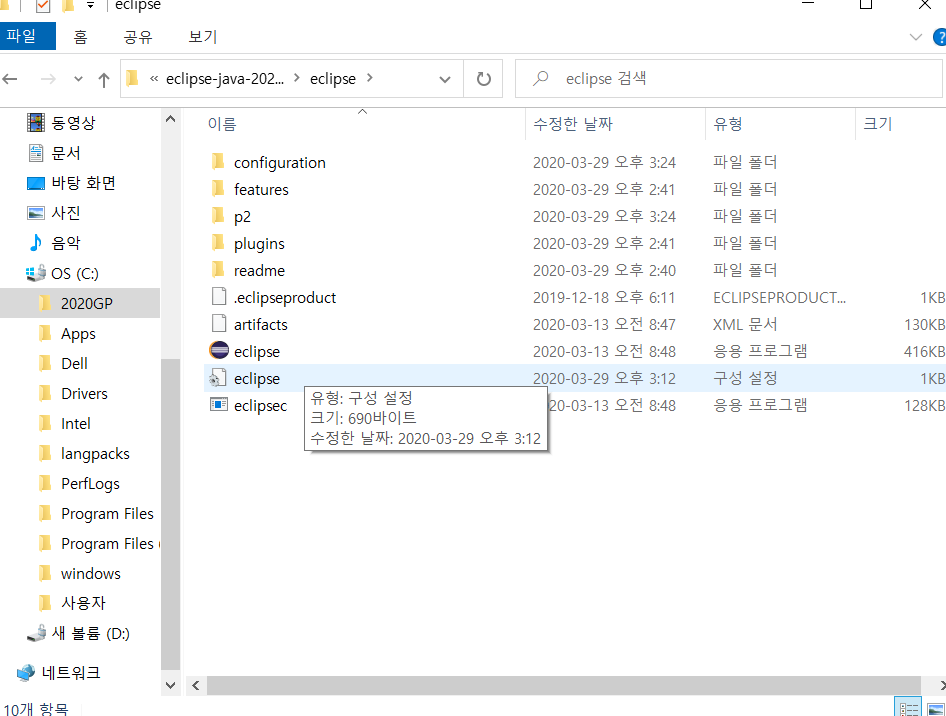Screen dimensions: 946x716
Task: Select the eclipse application purple sphere icon
Action: click(218, 350)
